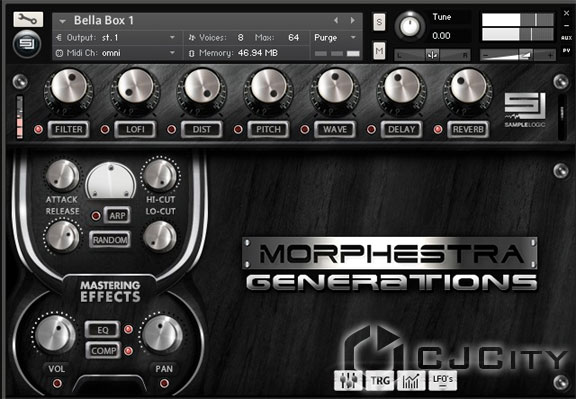
Task: Click the white dome dial above ARP
Action: tap(111, 180)
